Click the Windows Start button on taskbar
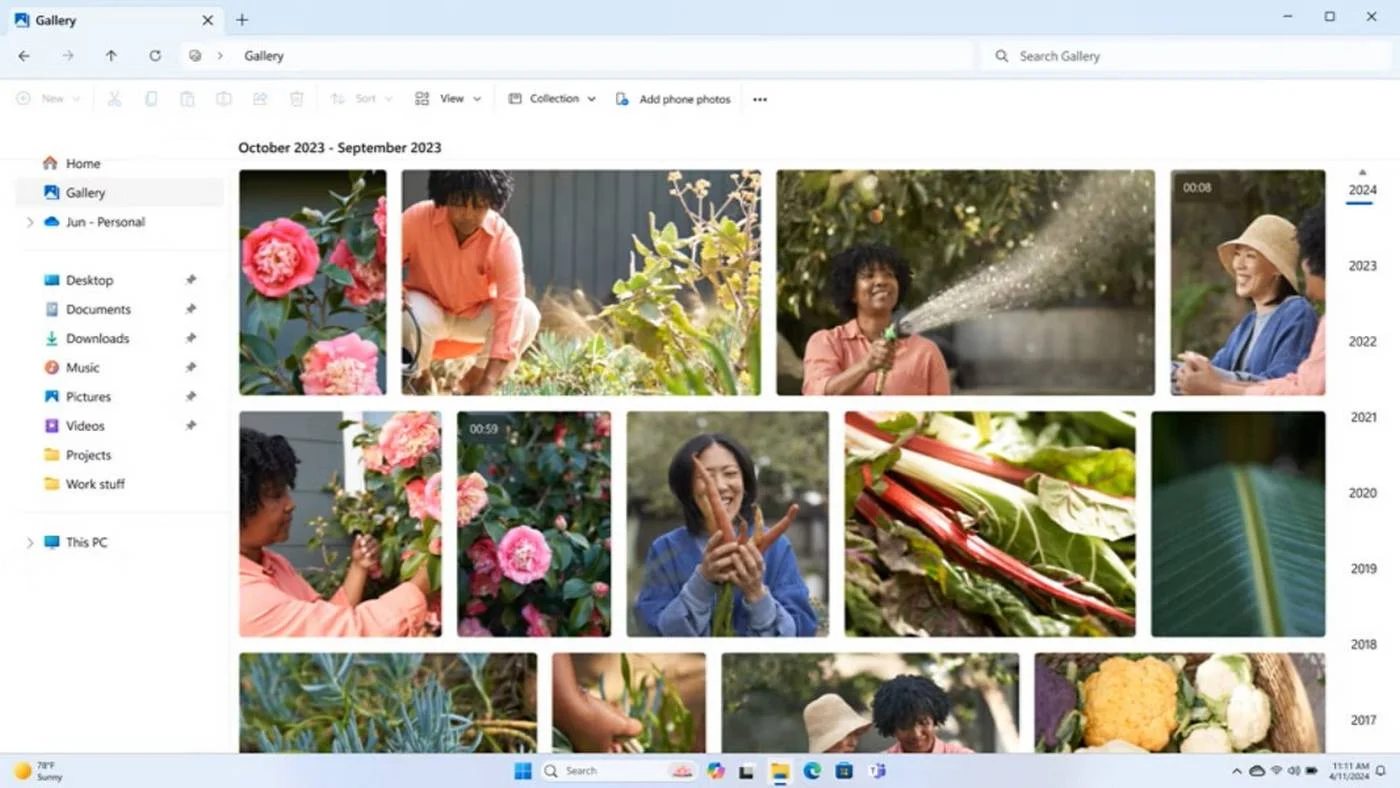The width and height of the screenshot is (1400, 788). [x=522, y=771]
